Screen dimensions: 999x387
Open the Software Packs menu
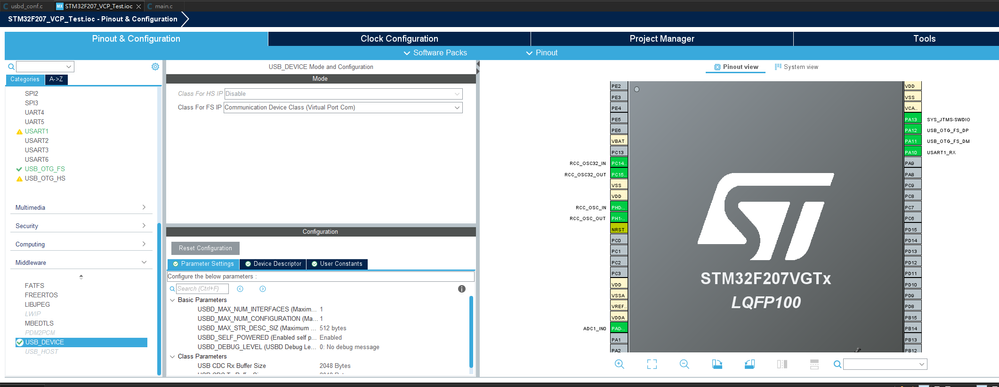(435, 53)
